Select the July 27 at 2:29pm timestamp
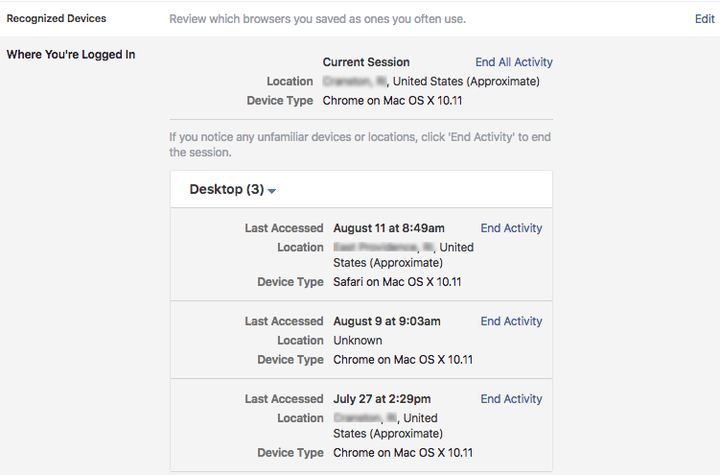The width and height of the screenshot is (720, 475). click(383, 399)
